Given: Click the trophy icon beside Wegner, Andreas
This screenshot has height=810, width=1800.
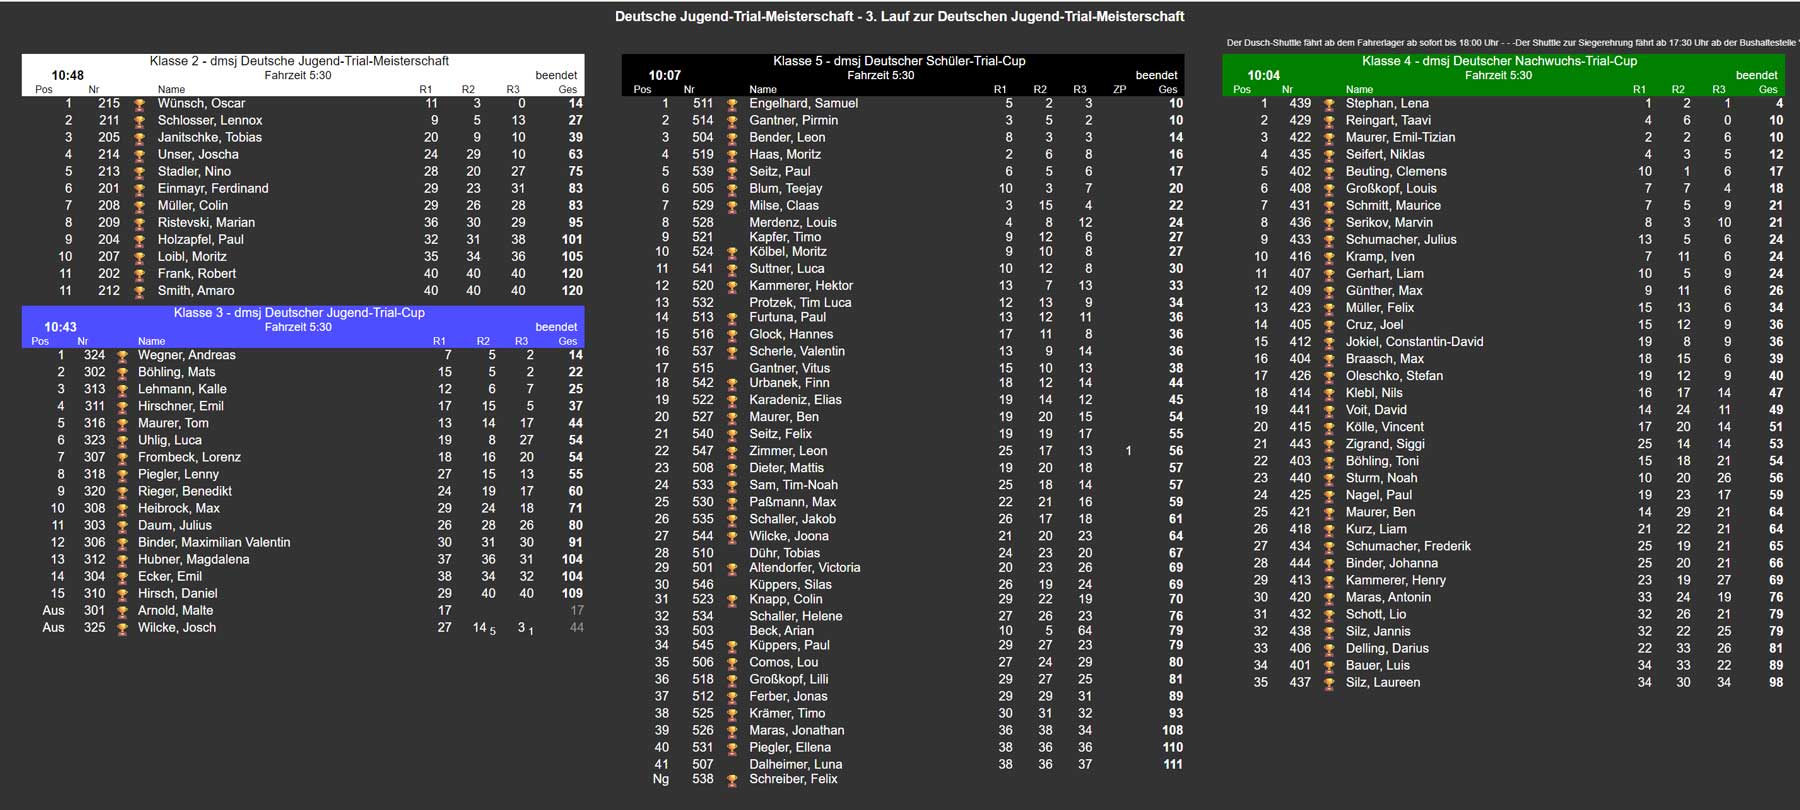Looking at the screenshot, I should [122, 356].
